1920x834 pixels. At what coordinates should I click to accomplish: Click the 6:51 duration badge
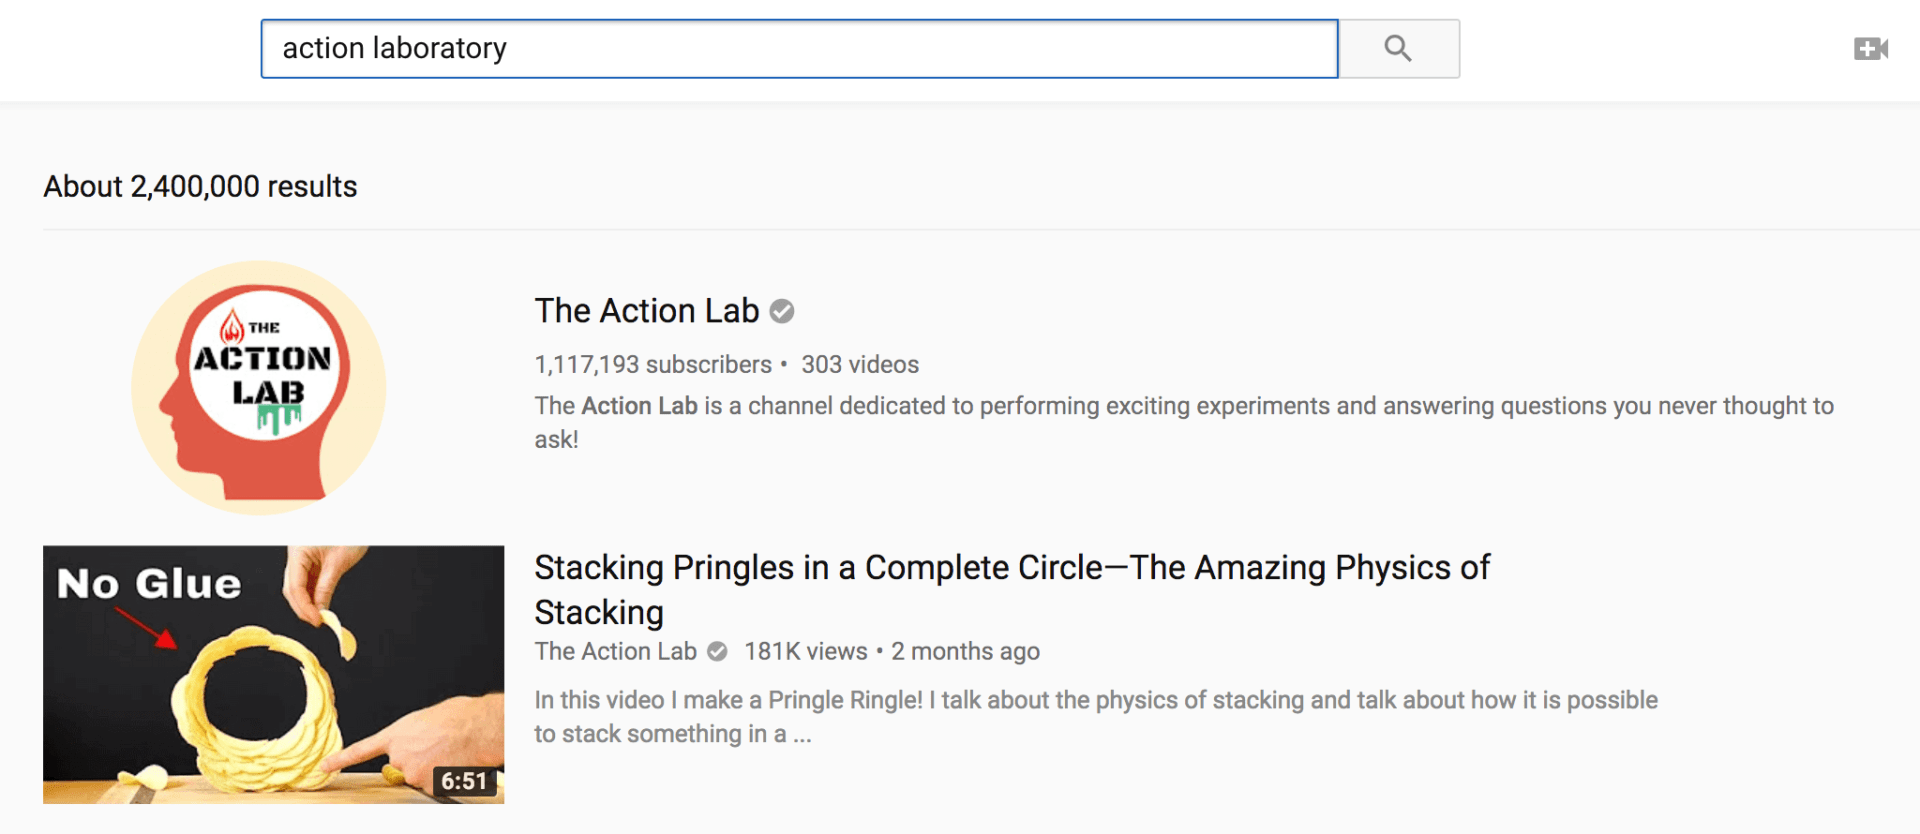[464, 781]
